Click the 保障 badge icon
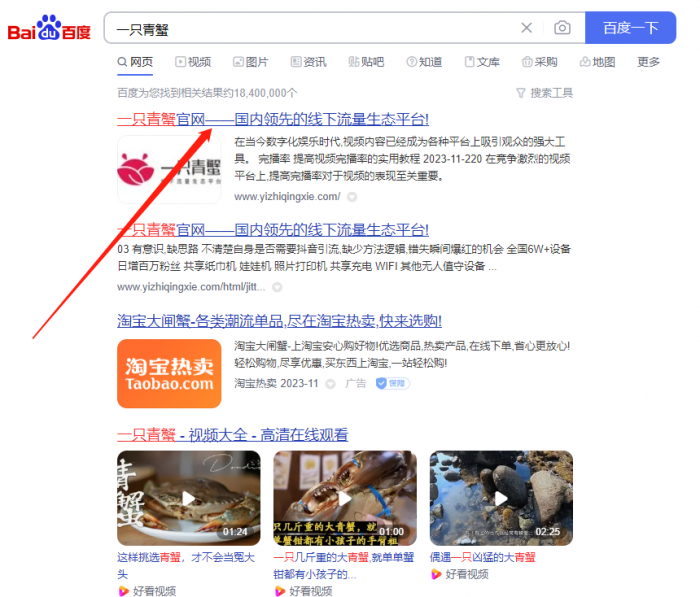 click(392, 384)
